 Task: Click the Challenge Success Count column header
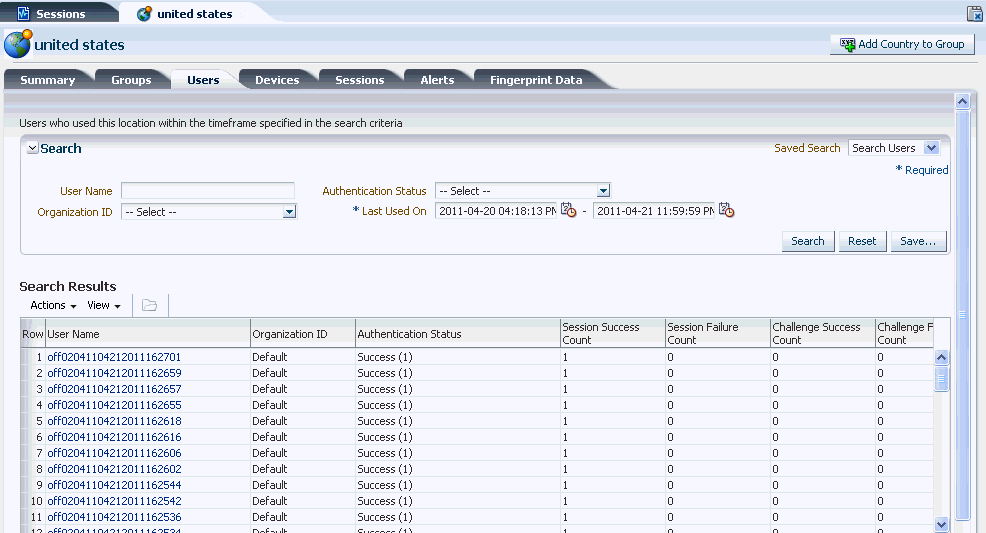(823, 333)
